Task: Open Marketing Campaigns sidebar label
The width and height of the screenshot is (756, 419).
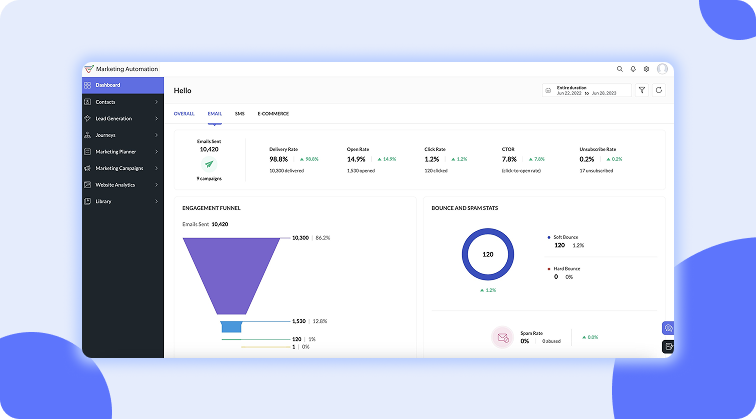Action: pyautogui.click(x=119, y=168)
